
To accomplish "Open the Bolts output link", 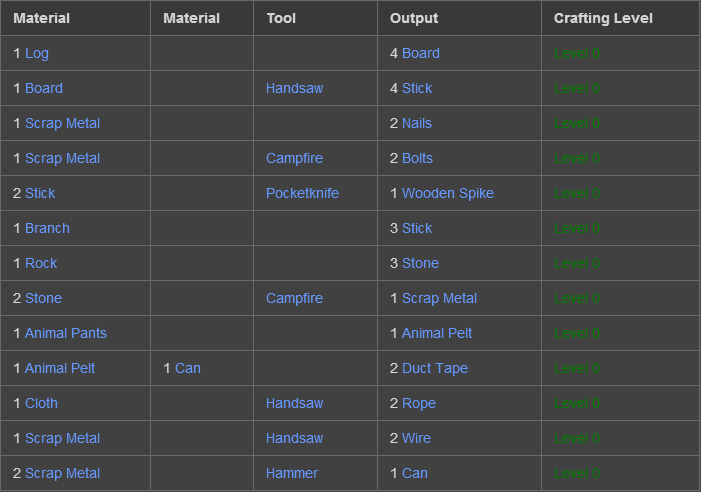I will 417,158.
